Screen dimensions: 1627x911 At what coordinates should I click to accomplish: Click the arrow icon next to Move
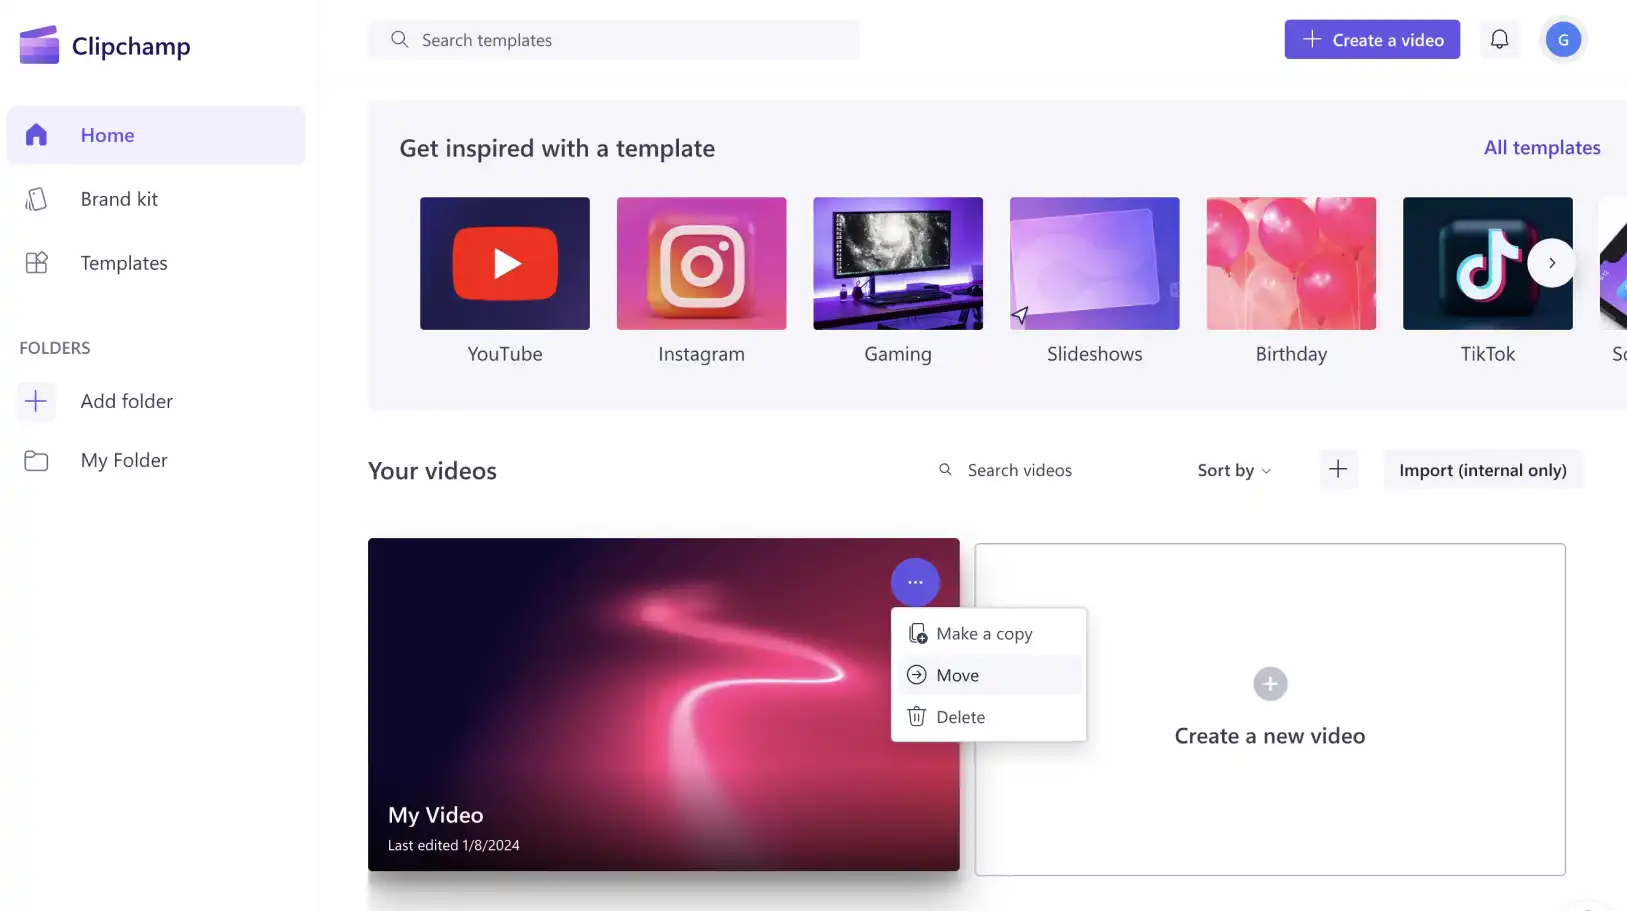(x=916, y=675)
